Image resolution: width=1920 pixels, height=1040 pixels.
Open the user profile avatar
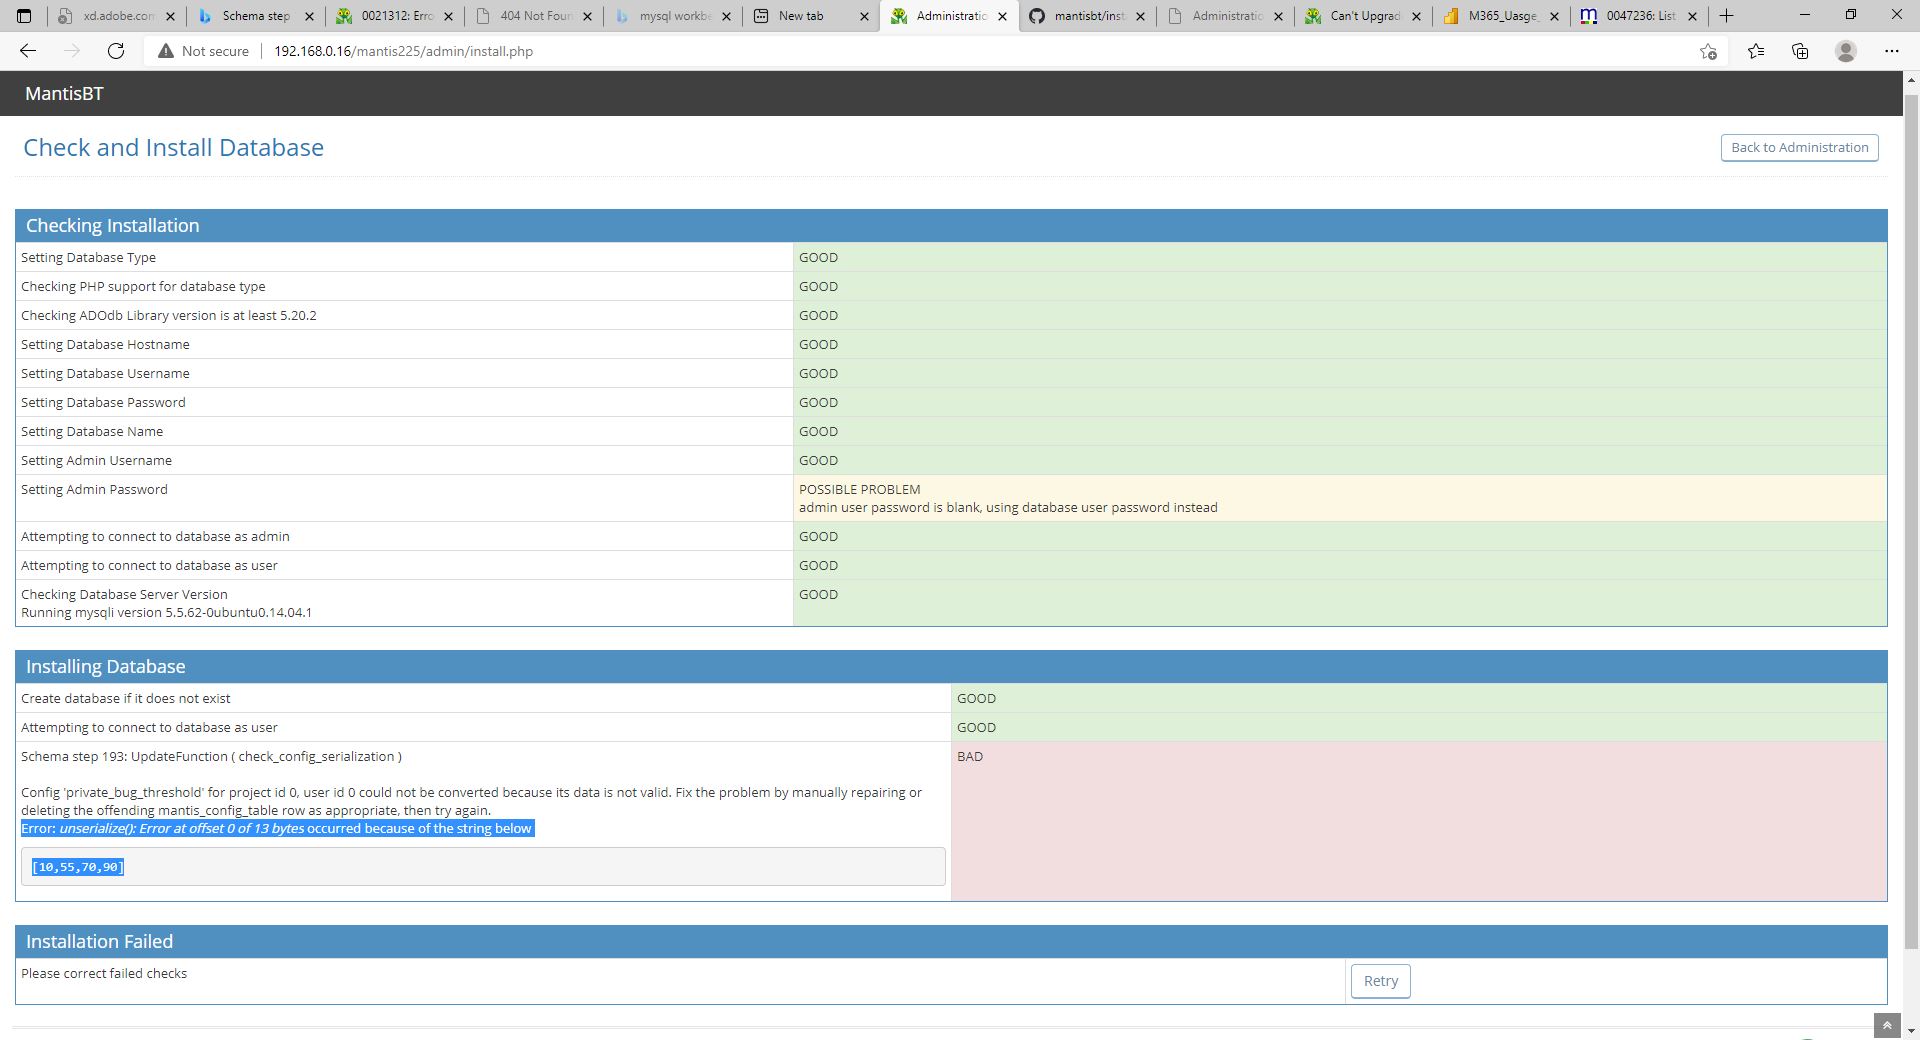pyautogui.click(x=1845, y=51)
